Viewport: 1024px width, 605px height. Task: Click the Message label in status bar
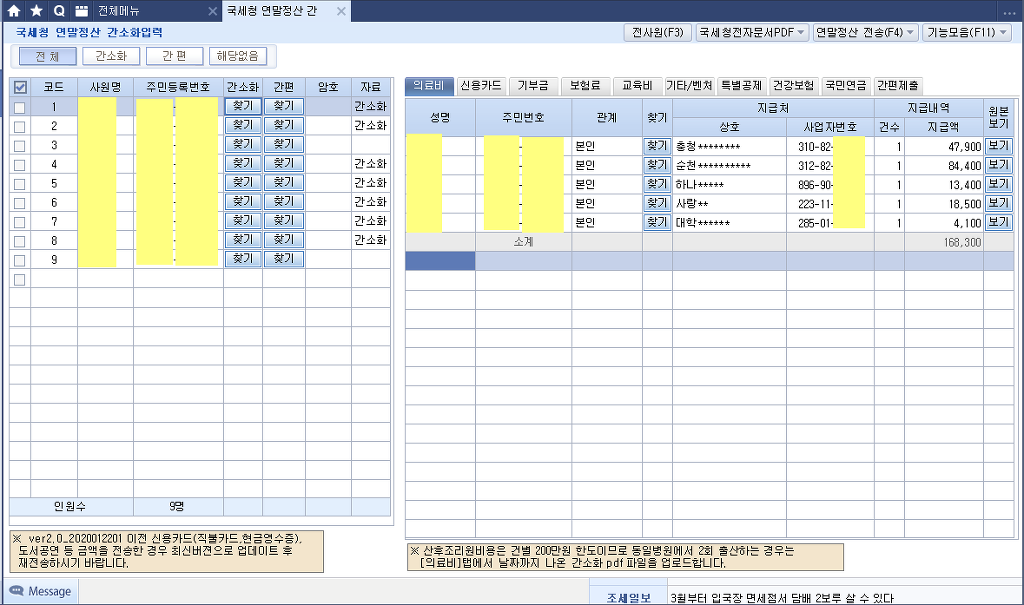pyautogui.click(x=50, y=591)
